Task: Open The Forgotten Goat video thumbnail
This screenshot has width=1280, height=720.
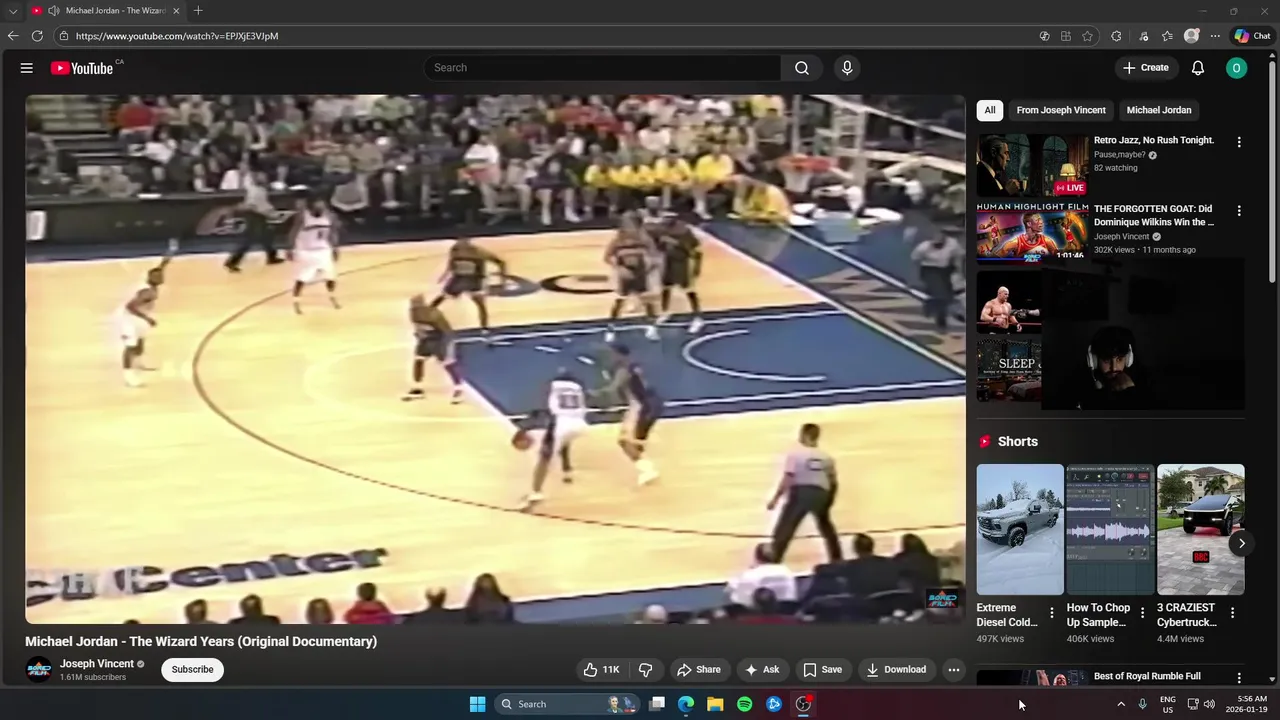Action: pyautogui.click(x=1032, y=232)
